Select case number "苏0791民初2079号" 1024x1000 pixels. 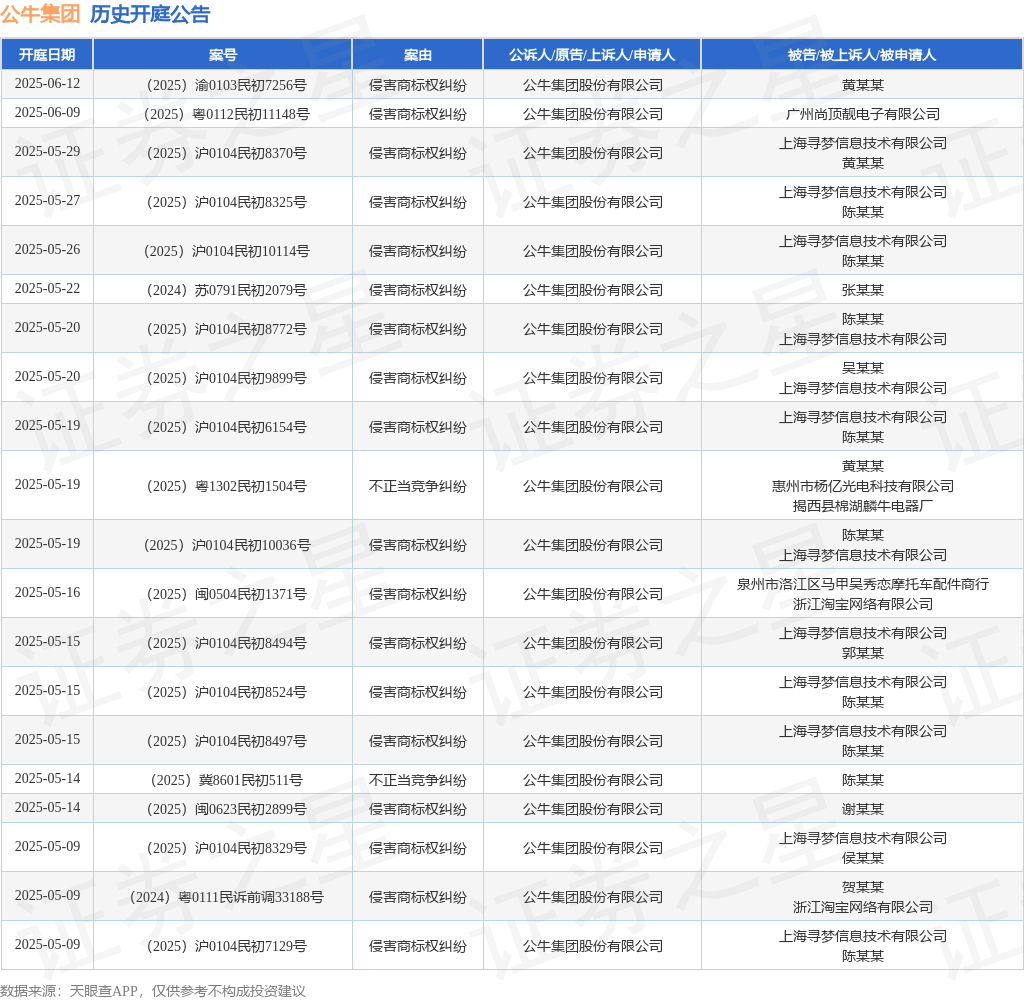pyautogui.click(x=251, y=291)
